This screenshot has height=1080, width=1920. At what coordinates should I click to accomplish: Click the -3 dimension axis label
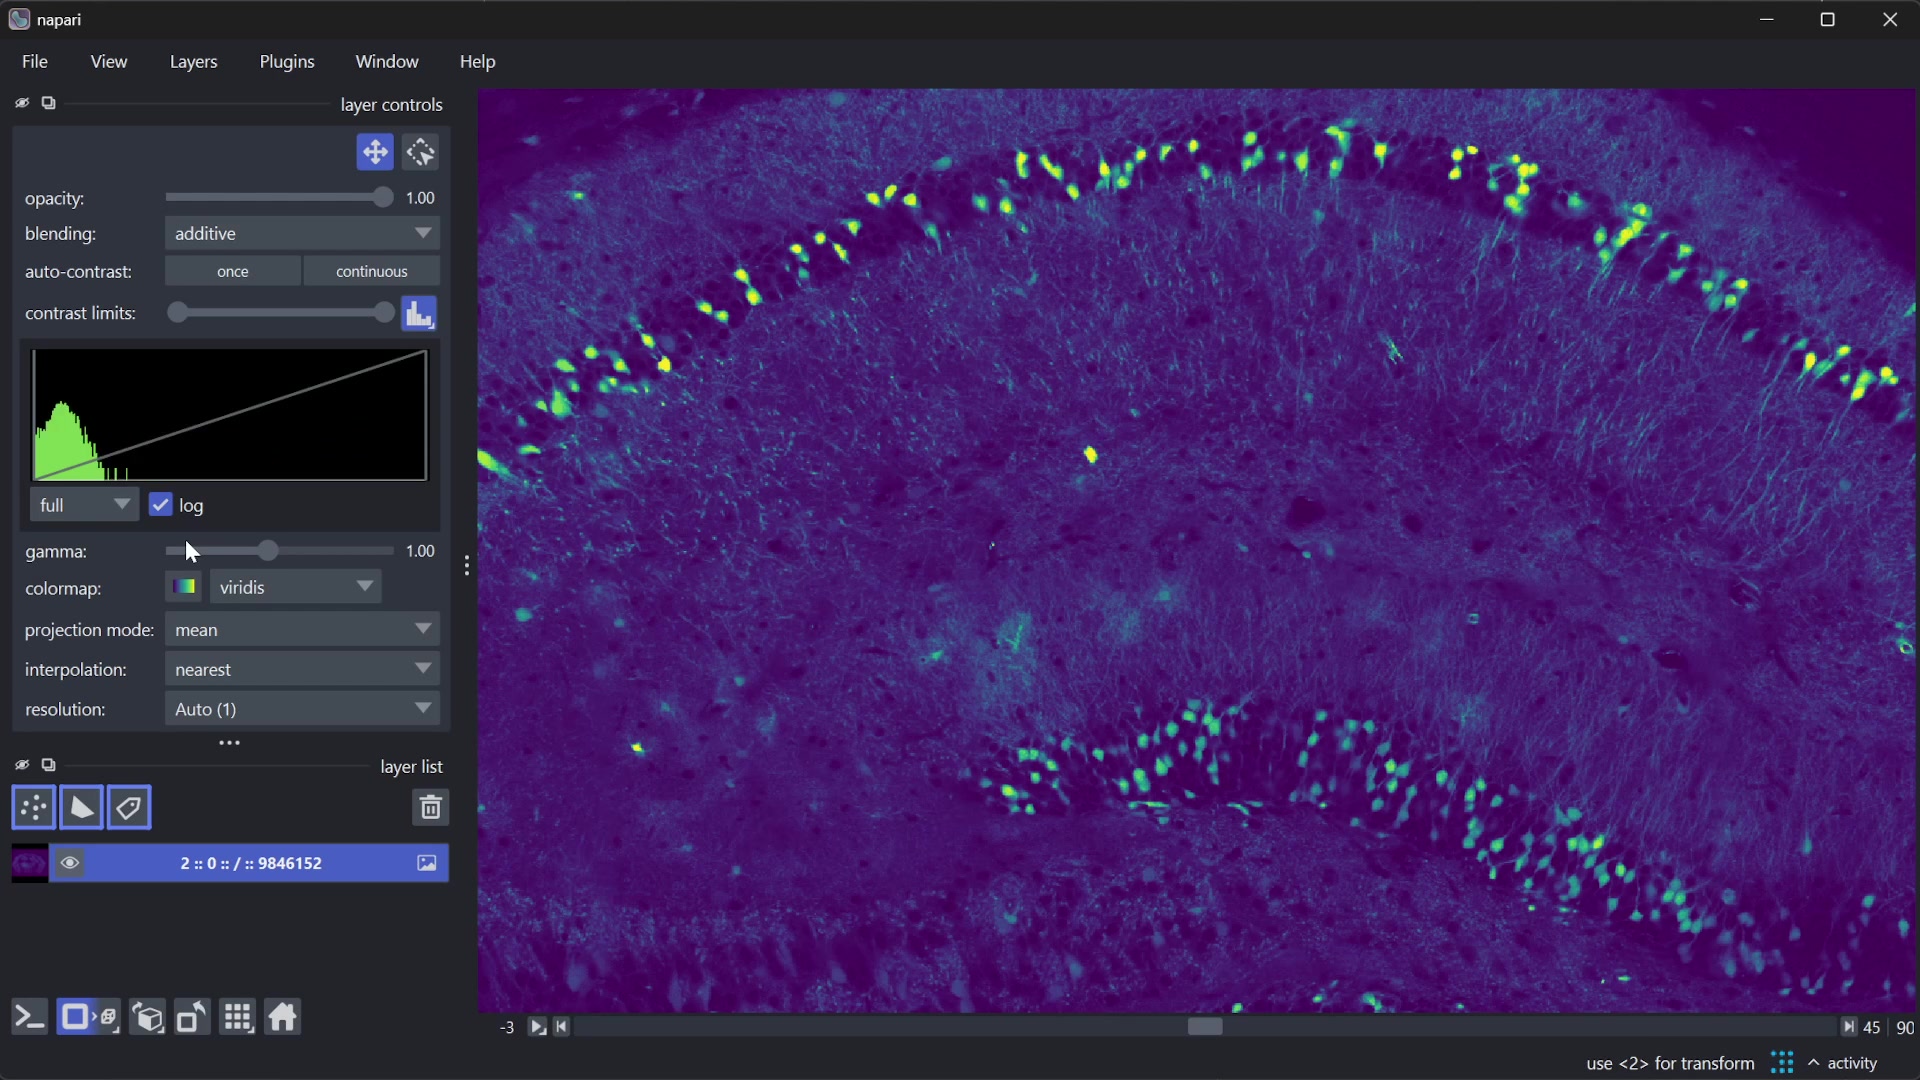(507, 1028)
